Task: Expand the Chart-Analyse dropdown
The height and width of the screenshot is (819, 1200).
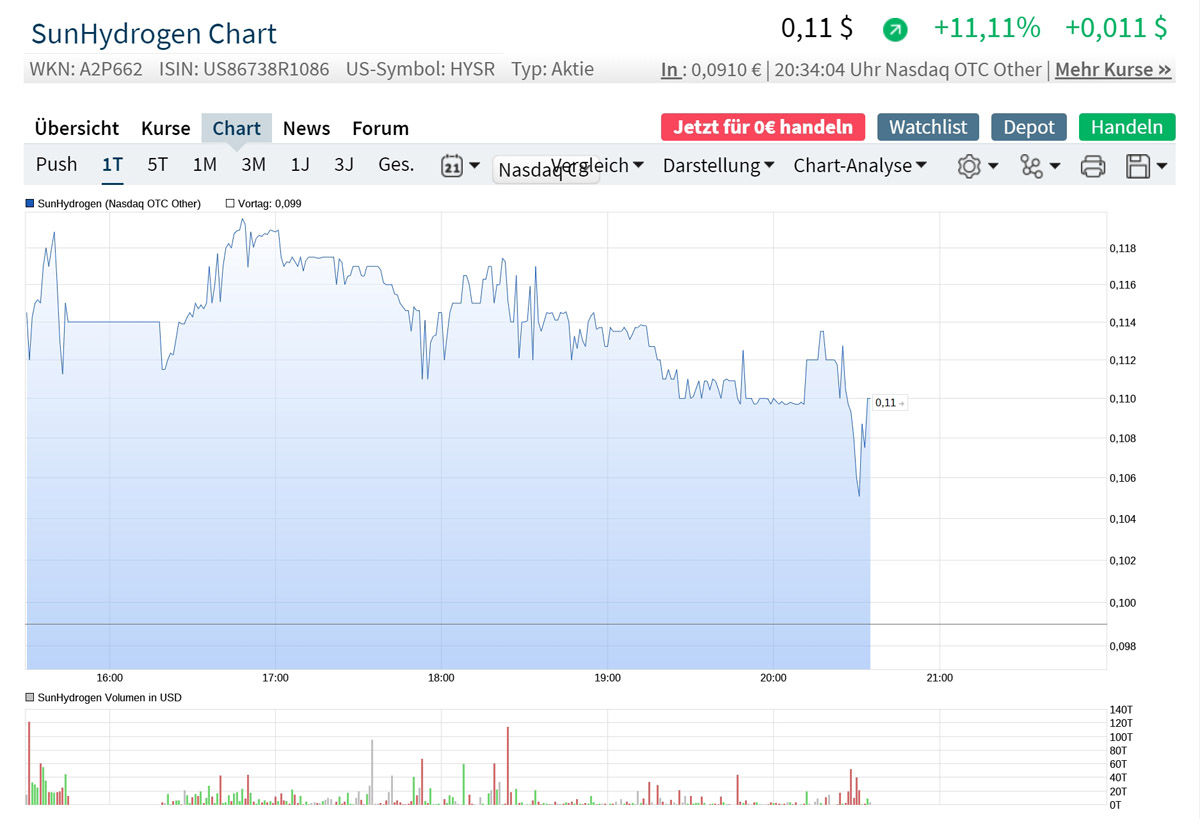Action: click(x=860, y=165)
